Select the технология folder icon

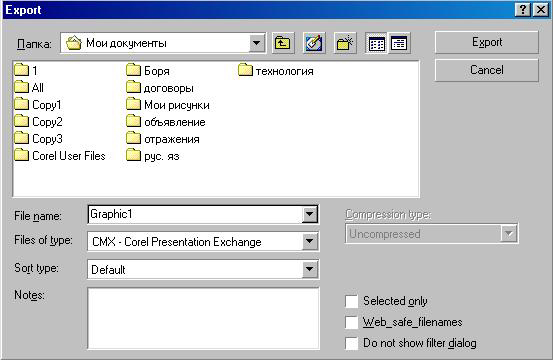point(245,70)
